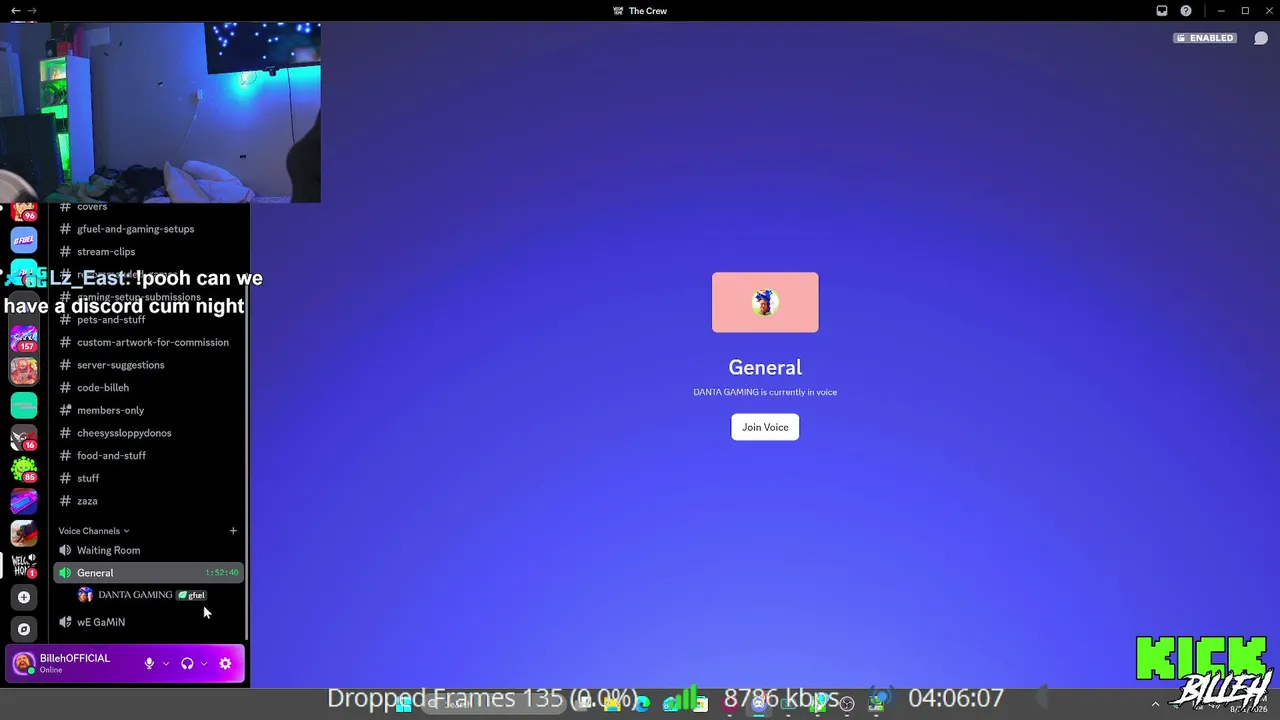Open the Welcome Home server icon

coord(24,565)
